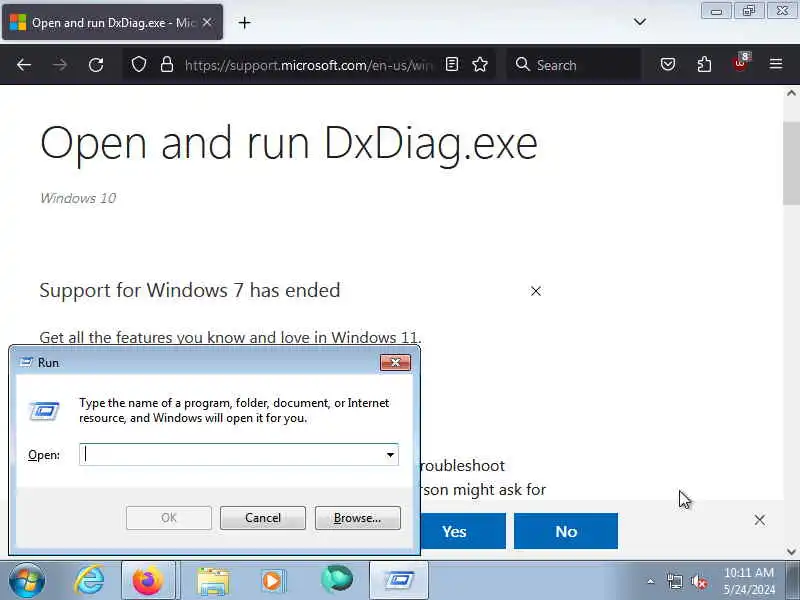Bookmark this page with the star icon
Viewport: 800px width, 600px height.
pos(480,64)
